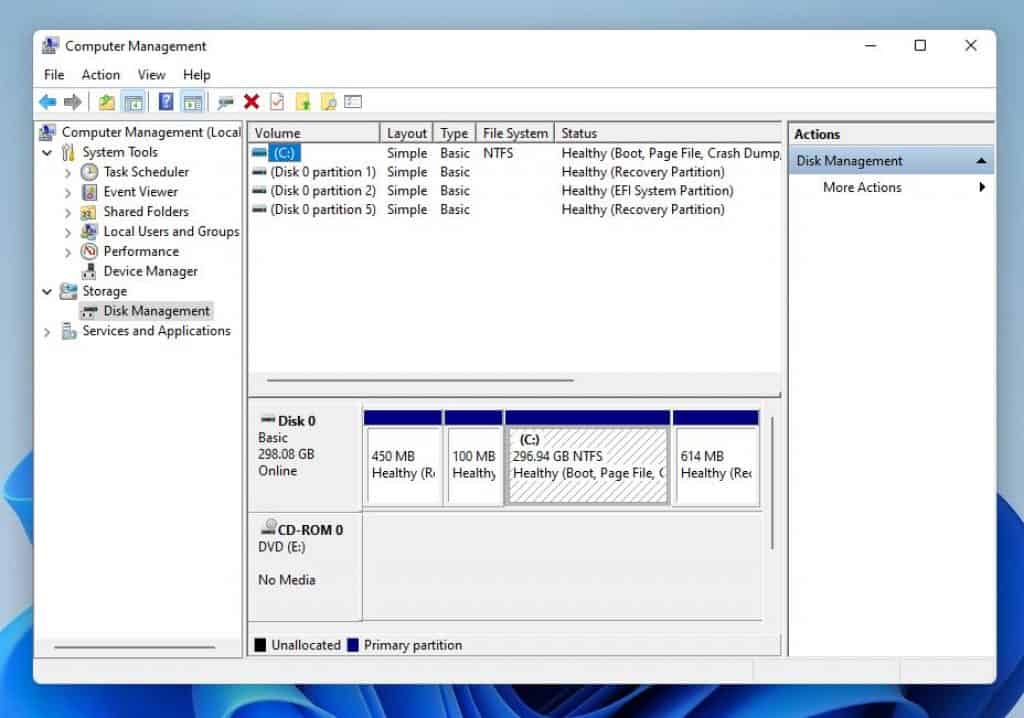
Task: Click the Task Scheduler clock icon
Action: coord(89,172)
